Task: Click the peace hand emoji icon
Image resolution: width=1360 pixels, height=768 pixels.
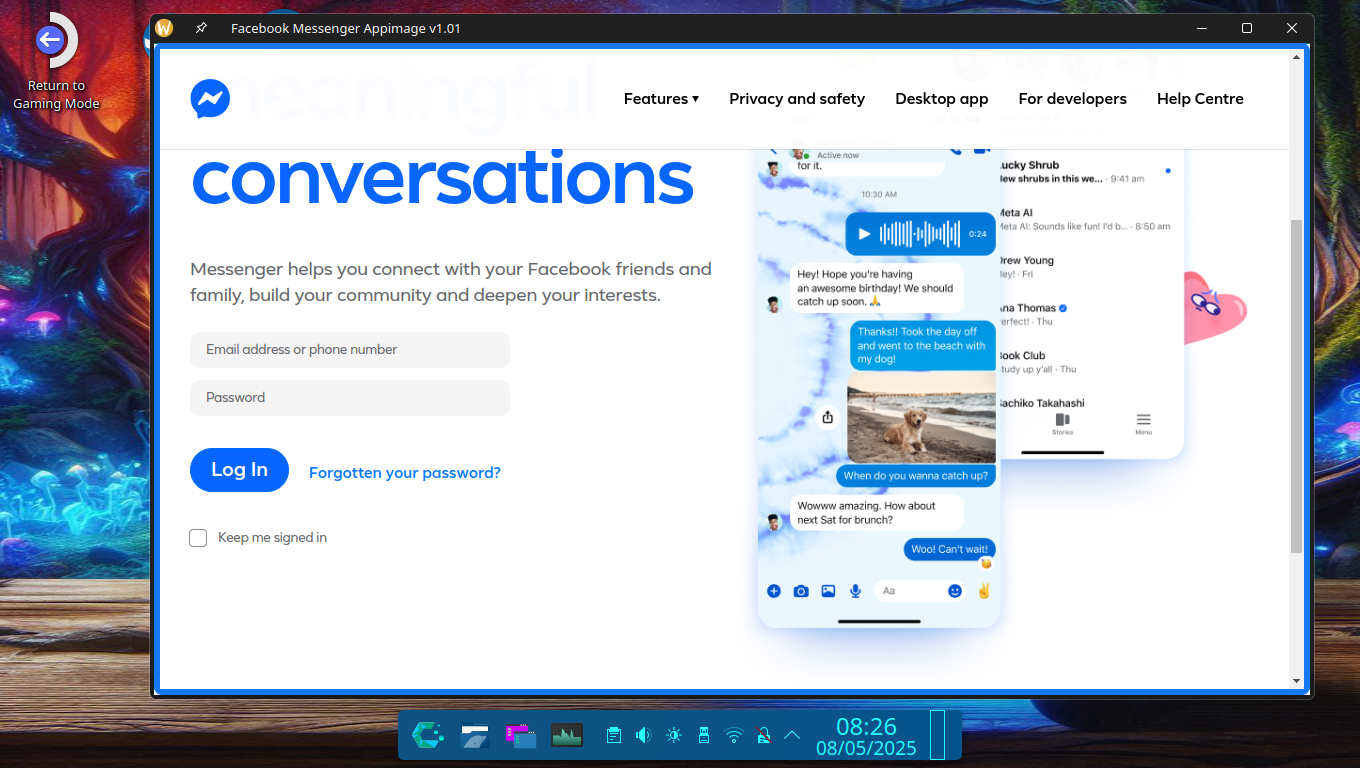Action: tap(984, 591)
